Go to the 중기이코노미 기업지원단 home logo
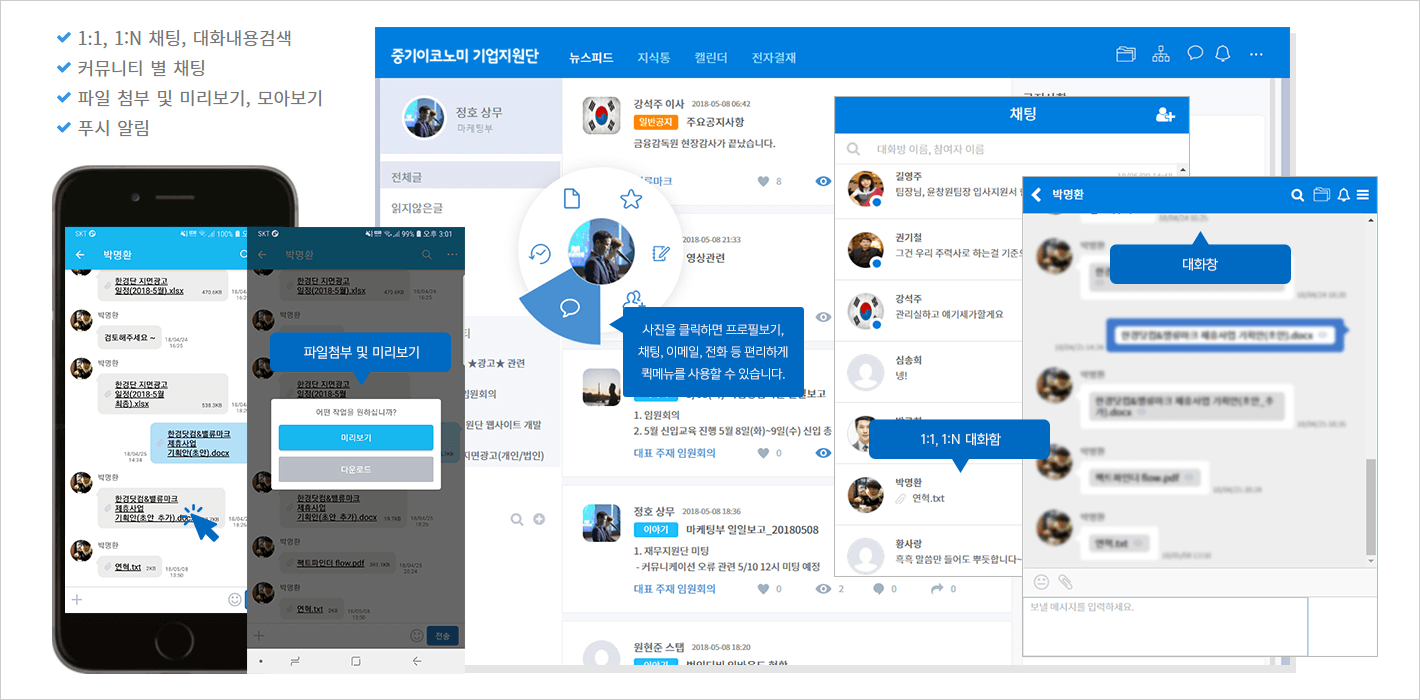Screen dimensions: 1420x700 click(465, 55)
